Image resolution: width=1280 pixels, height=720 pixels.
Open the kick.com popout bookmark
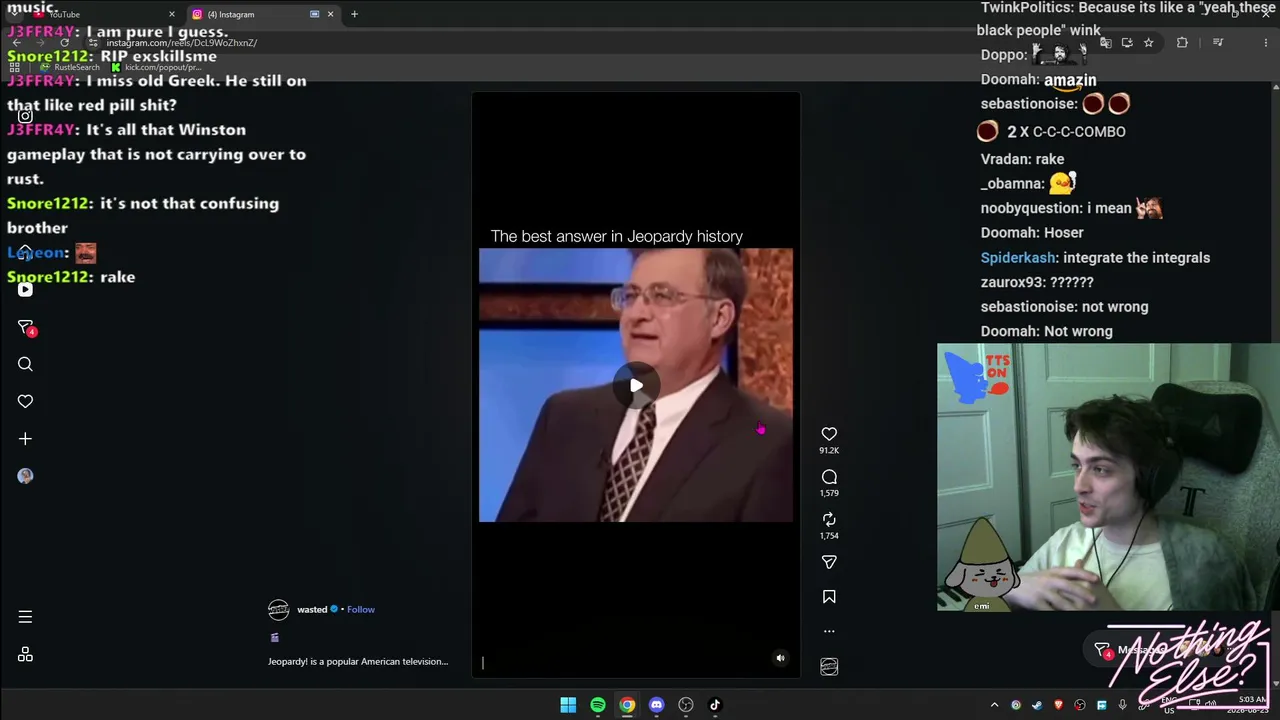157,67
